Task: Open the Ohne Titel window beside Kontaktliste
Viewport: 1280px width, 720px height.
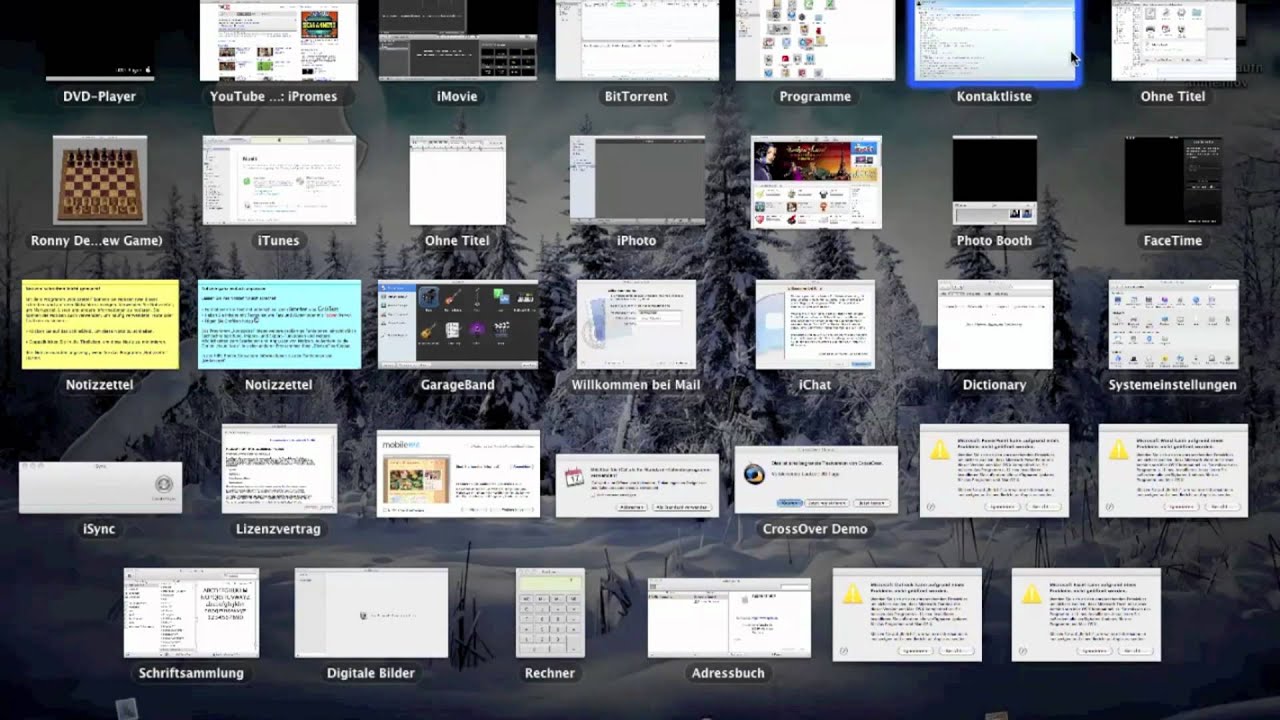Action: (1173, 40)
